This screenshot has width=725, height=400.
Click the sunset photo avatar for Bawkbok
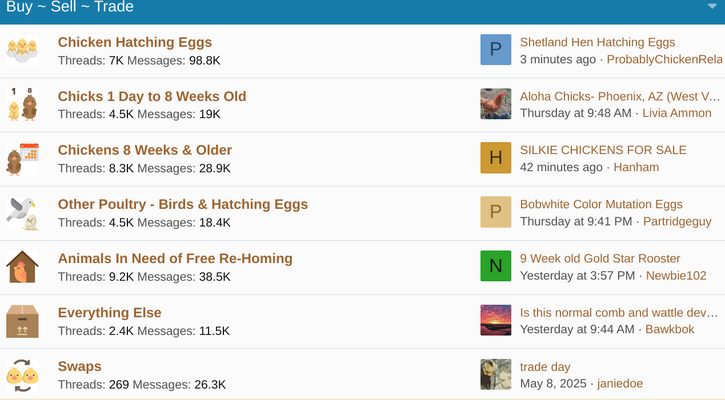tap(496, 320)
